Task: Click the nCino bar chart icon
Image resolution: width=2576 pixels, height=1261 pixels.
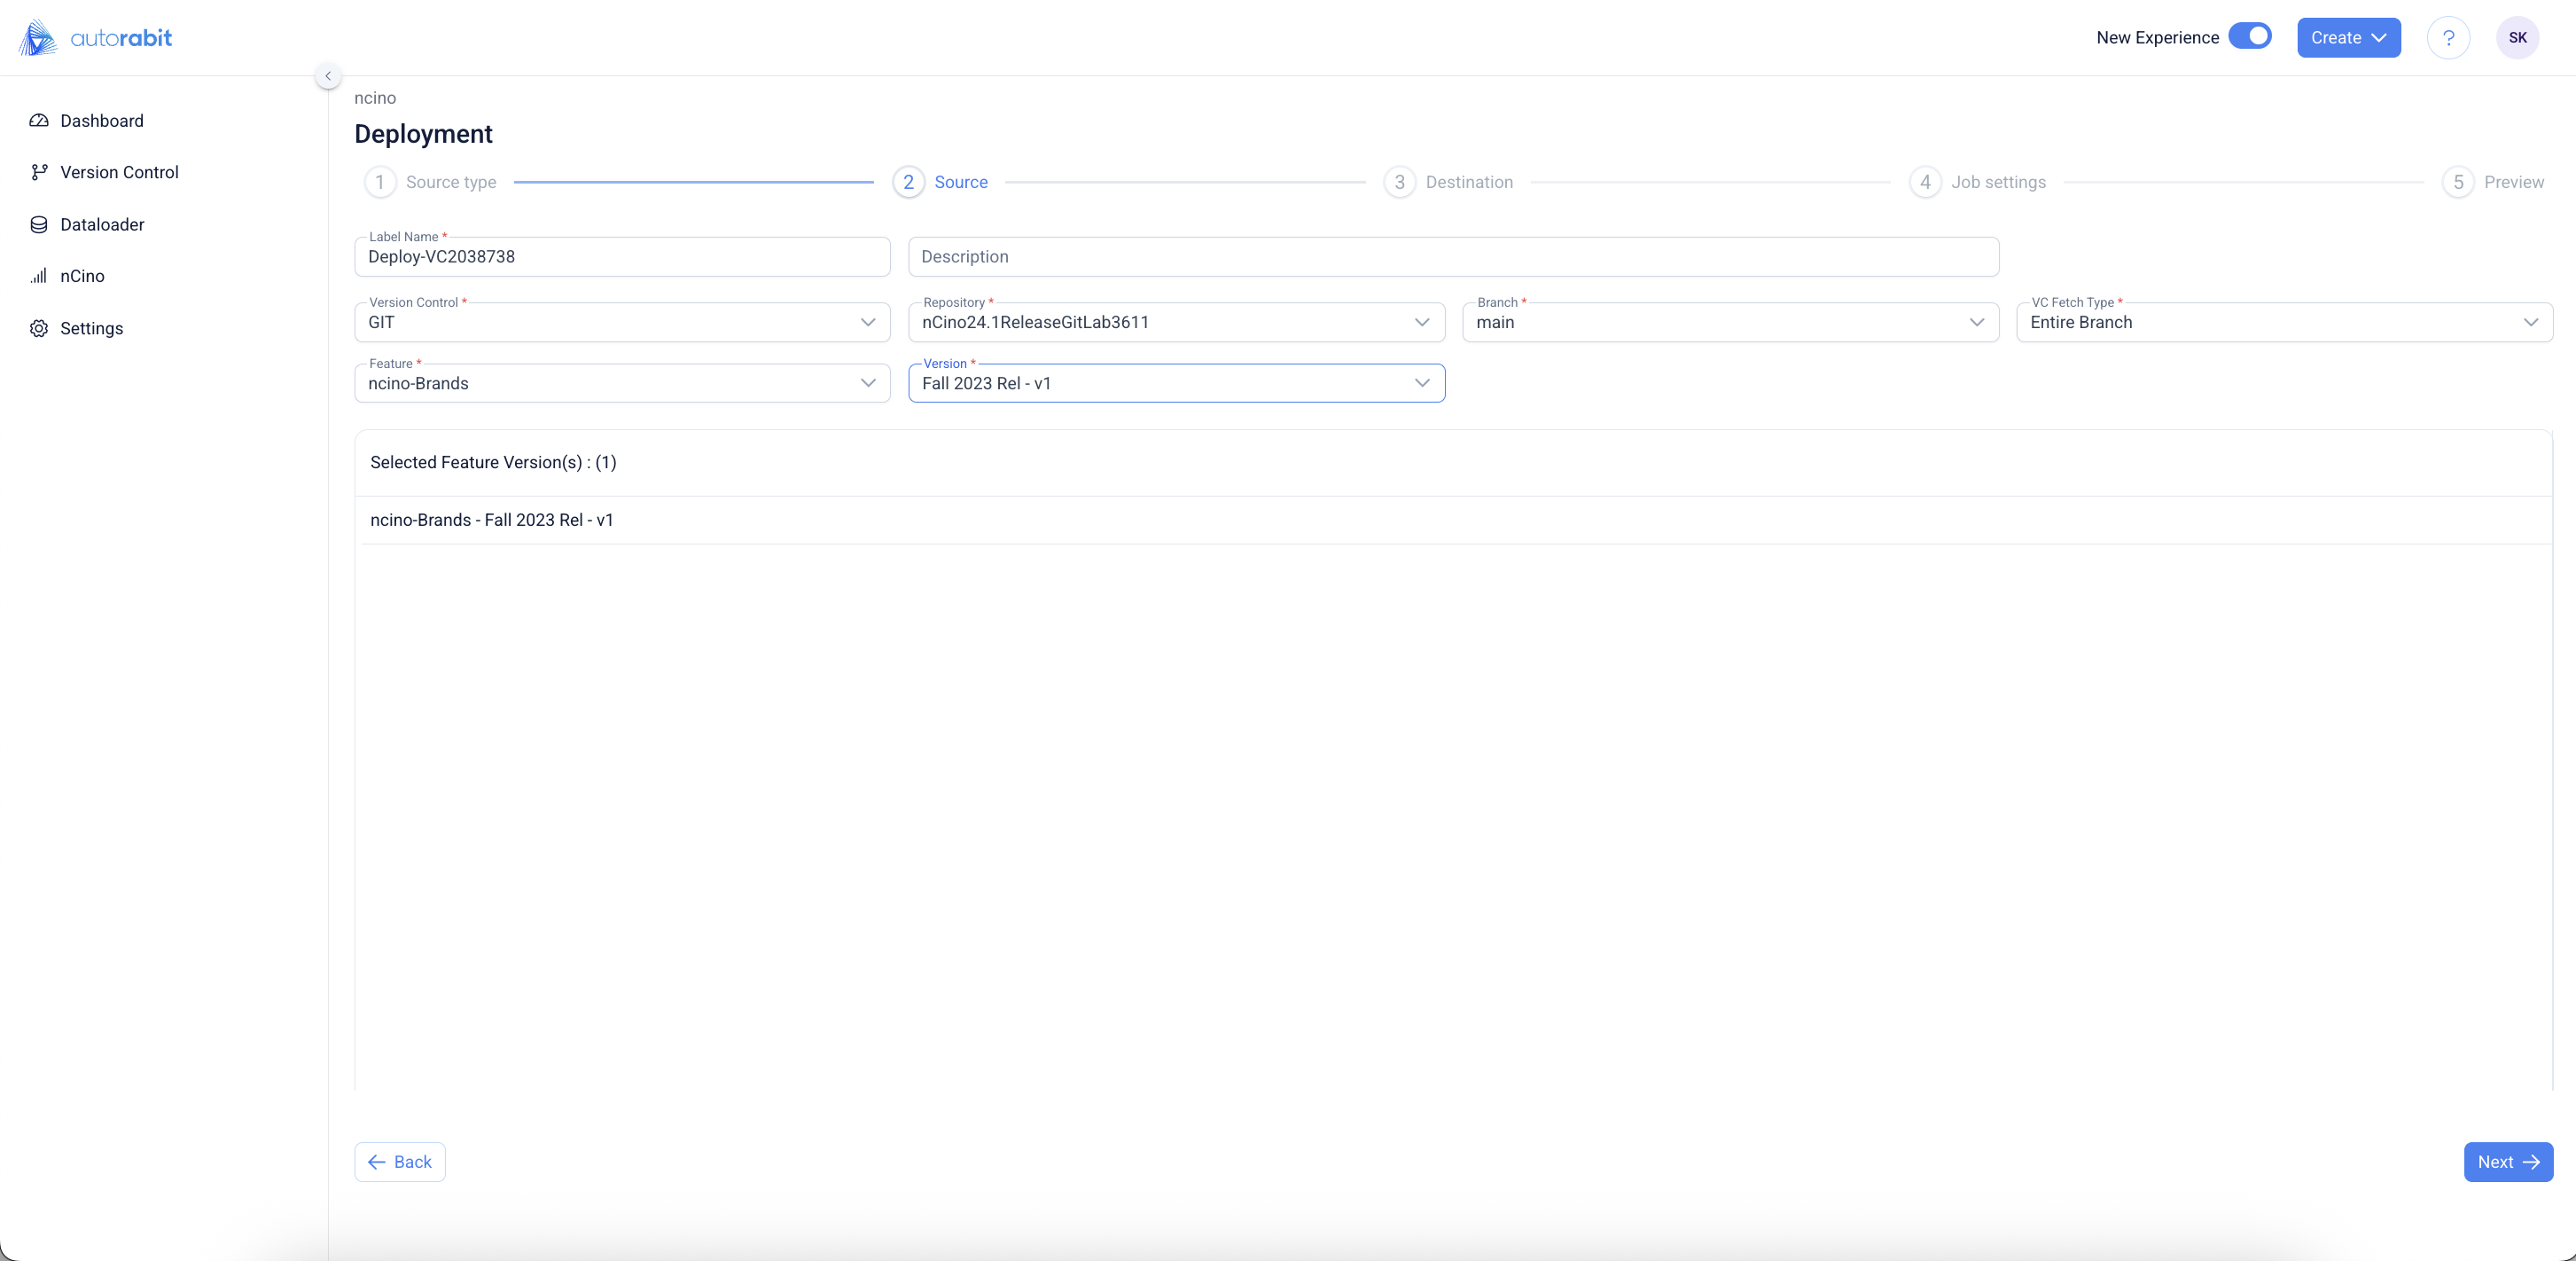Action: 39,276
